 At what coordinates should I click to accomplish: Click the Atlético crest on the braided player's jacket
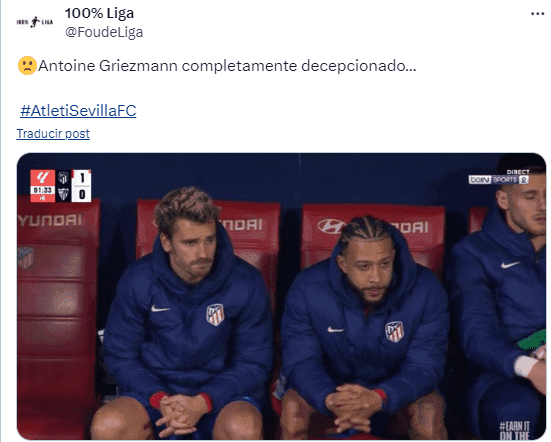(394, 331)
